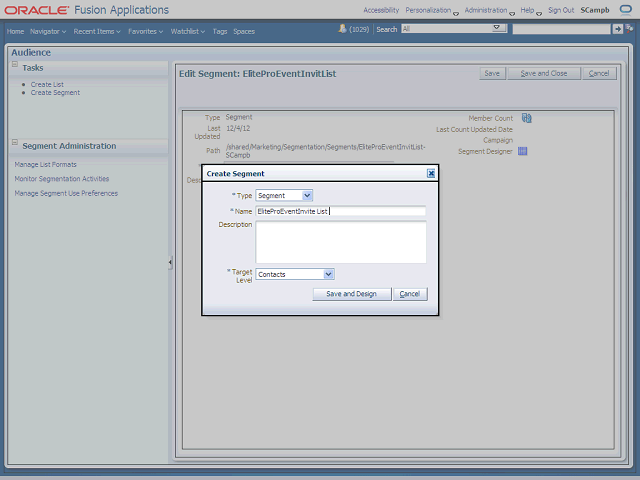Open the Segment Designer icon
This screenshot has height=480, width=640.
522,151
